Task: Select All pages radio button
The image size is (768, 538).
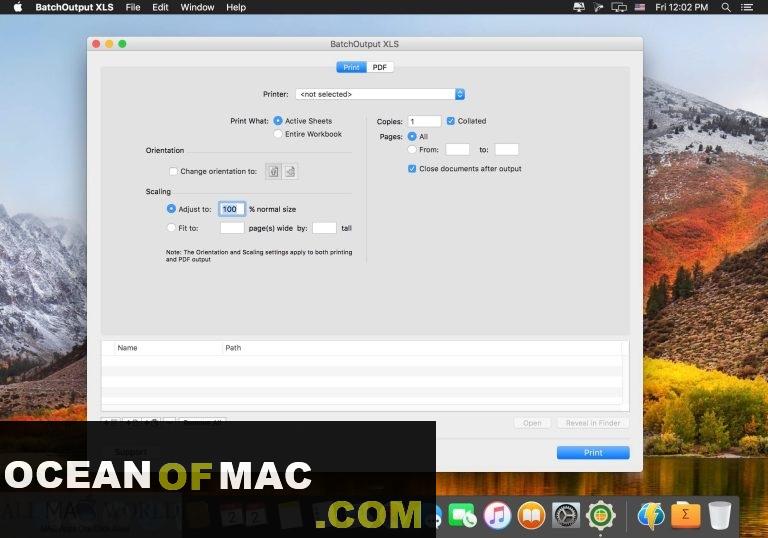Action: click(412, 136)
